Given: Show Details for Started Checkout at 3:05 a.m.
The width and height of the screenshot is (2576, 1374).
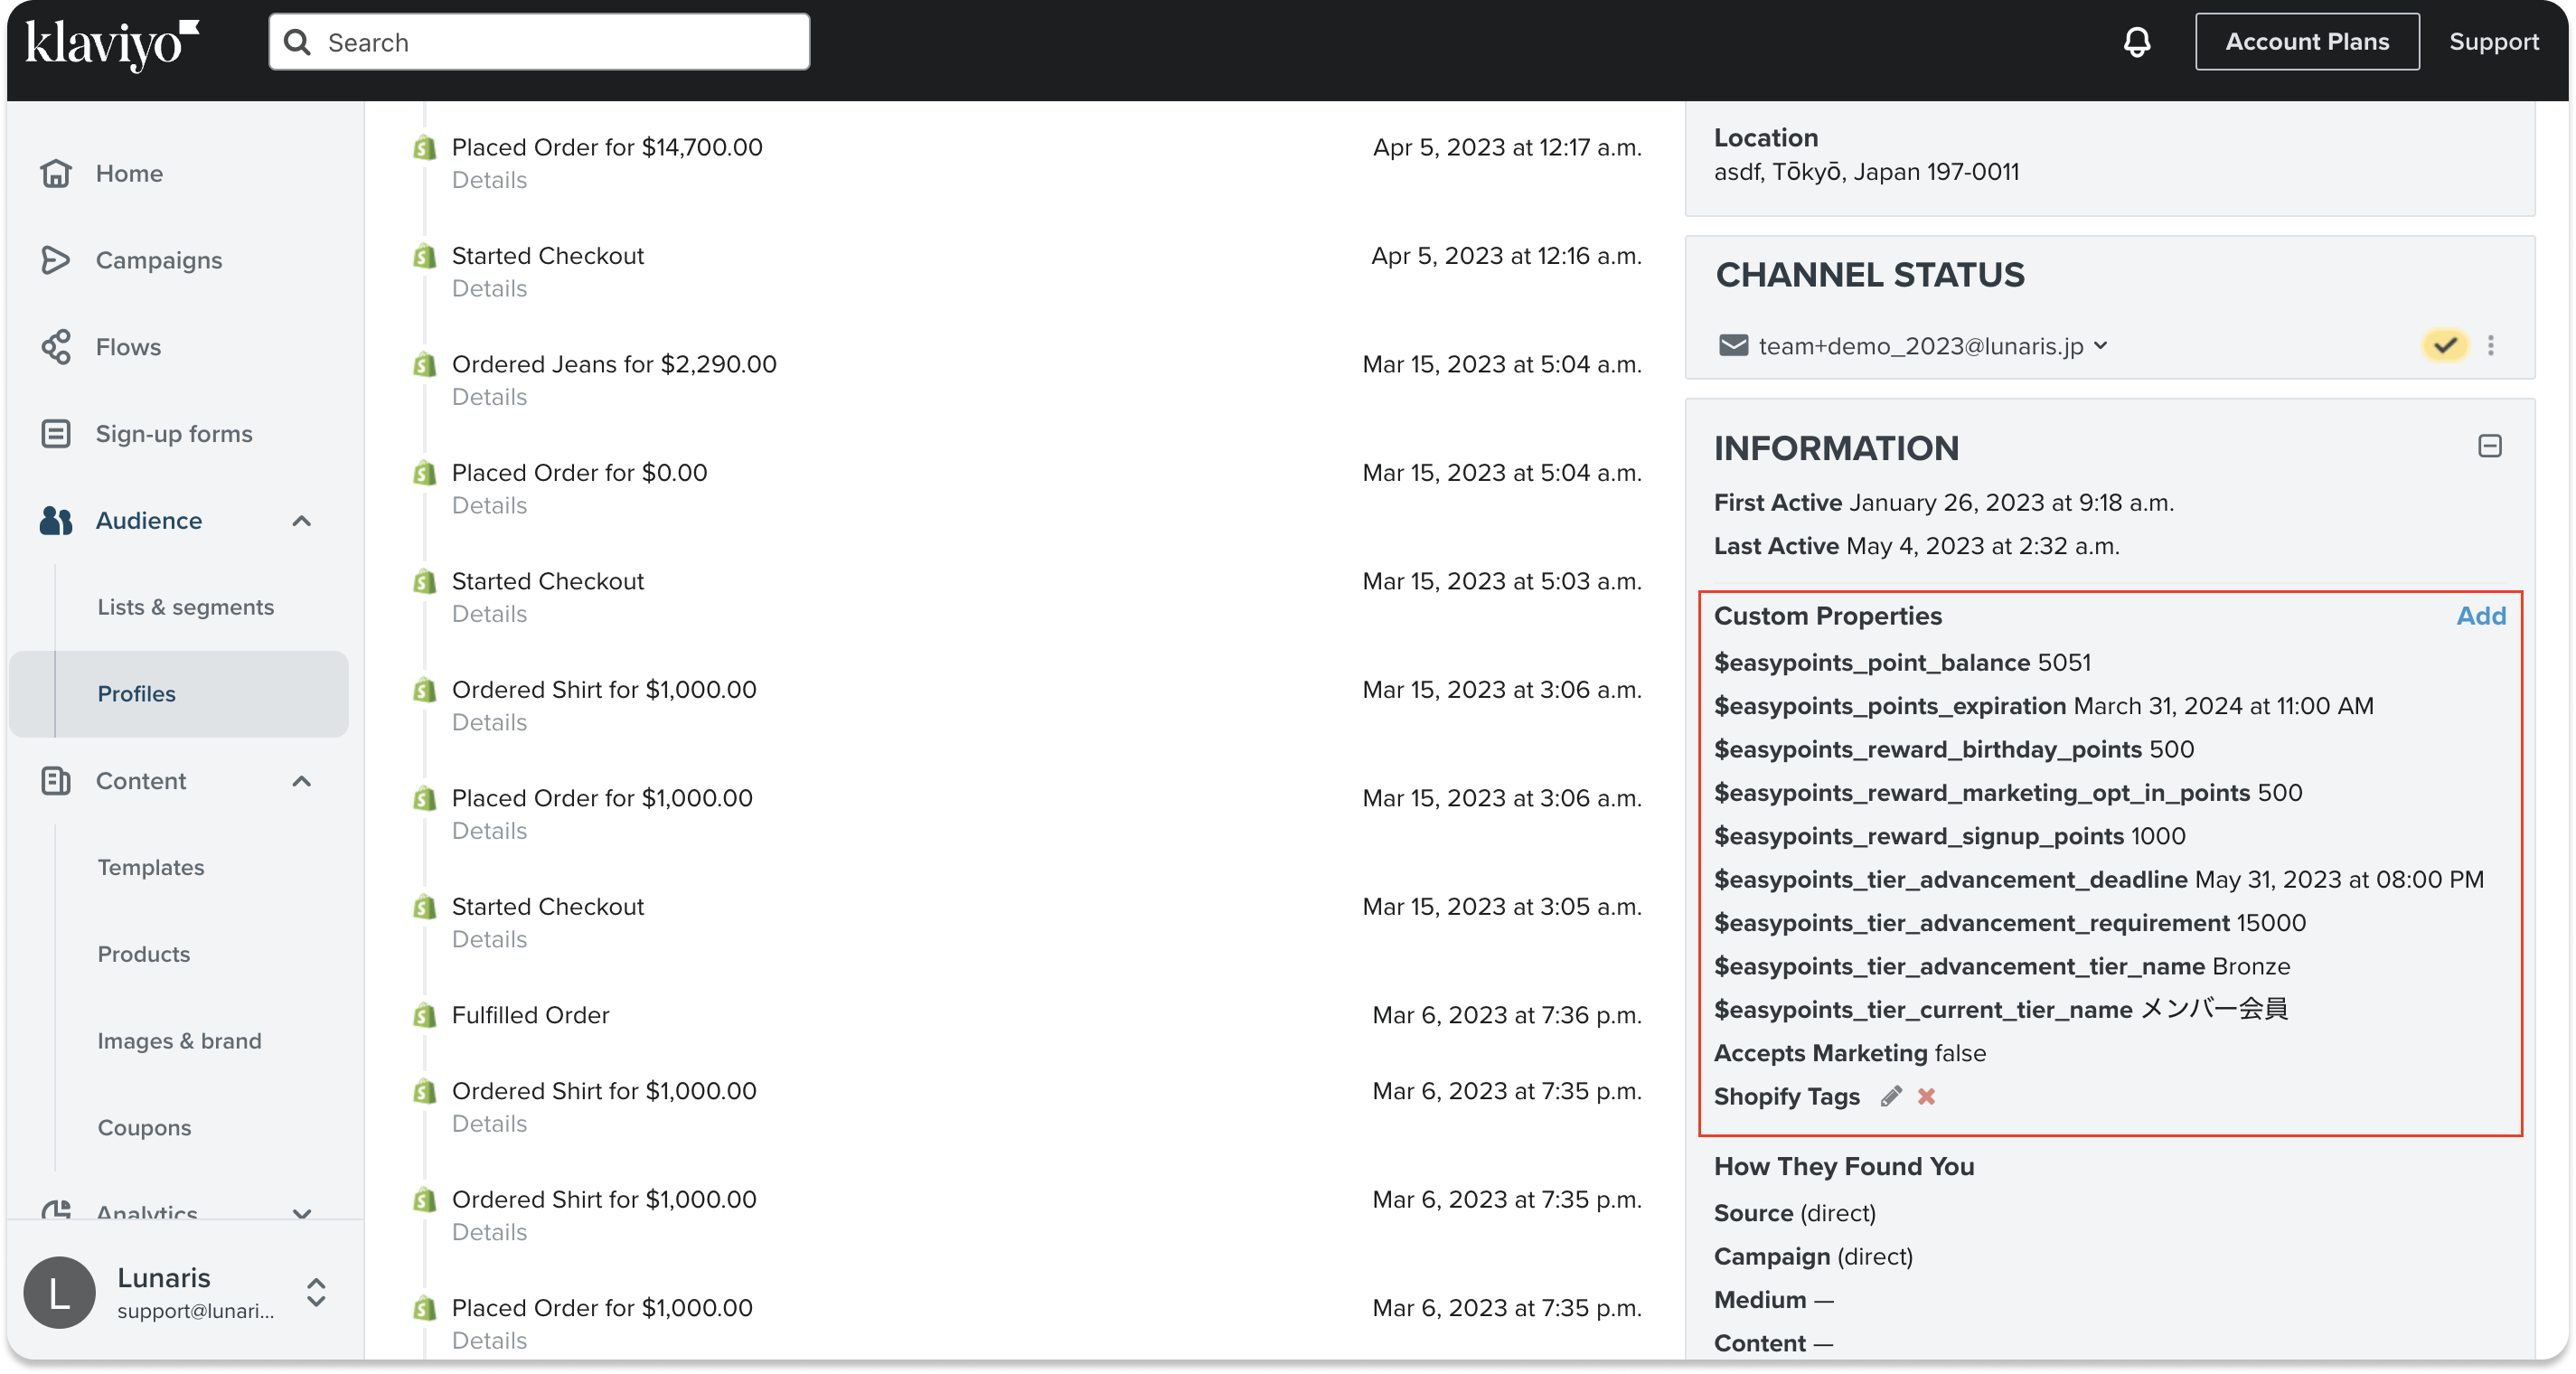Looking at the screenshot, I should pyautogui.click(x=489, y=940).
